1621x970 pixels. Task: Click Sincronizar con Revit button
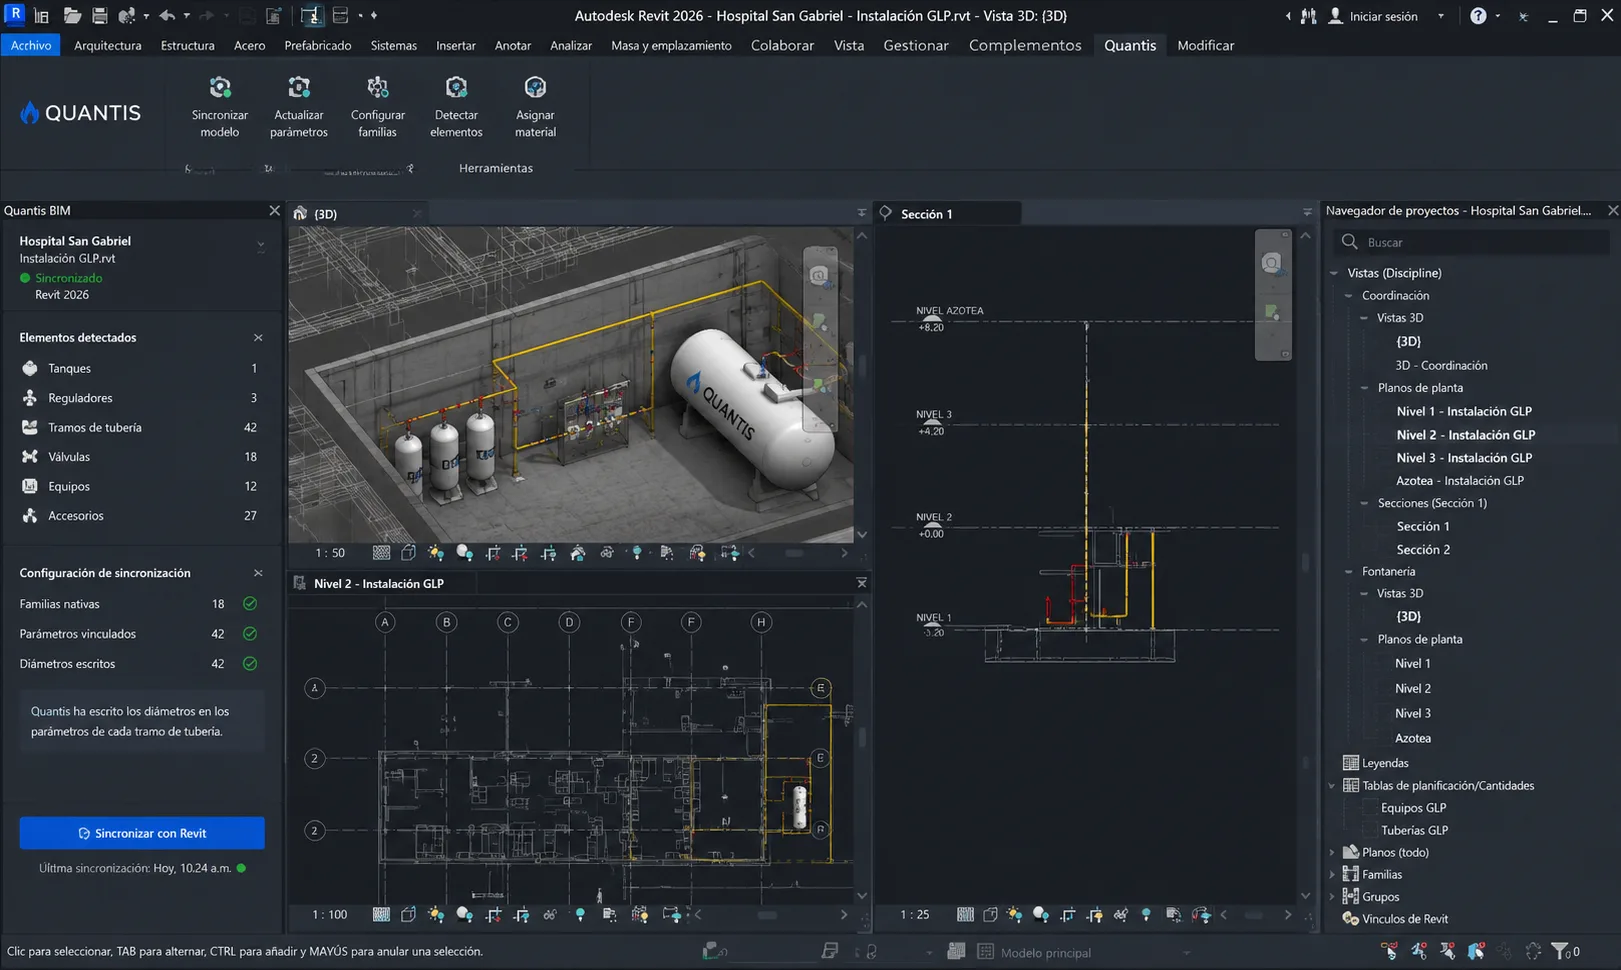click(142, 833)
